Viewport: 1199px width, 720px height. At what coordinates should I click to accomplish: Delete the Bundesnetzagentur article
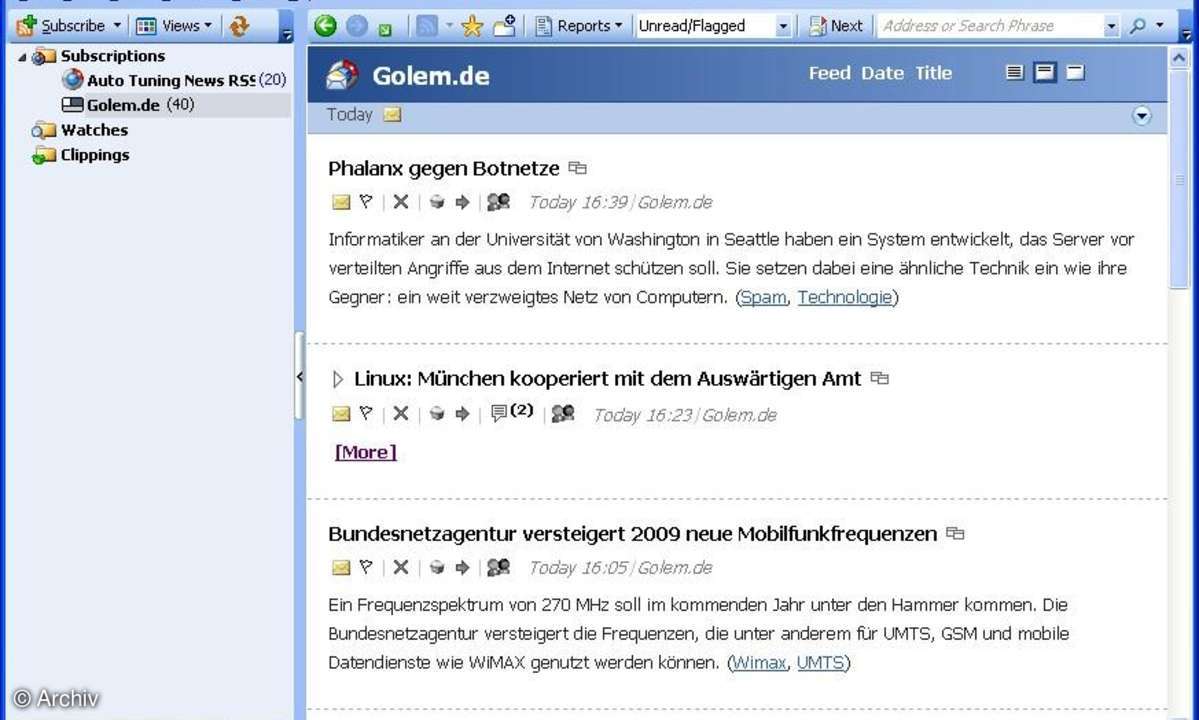pyautogui.click(x=401, y=567)
